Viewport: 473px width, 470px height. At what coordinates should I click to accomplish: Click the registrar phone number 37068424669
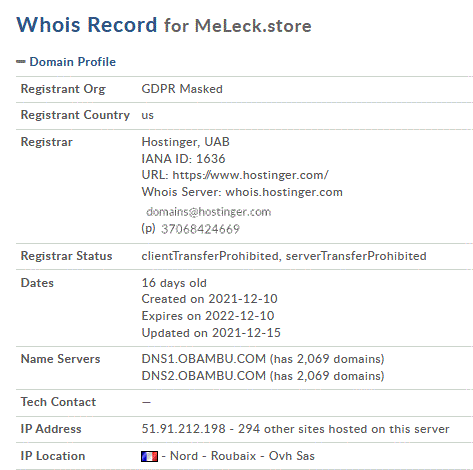(x=200, y=229)
